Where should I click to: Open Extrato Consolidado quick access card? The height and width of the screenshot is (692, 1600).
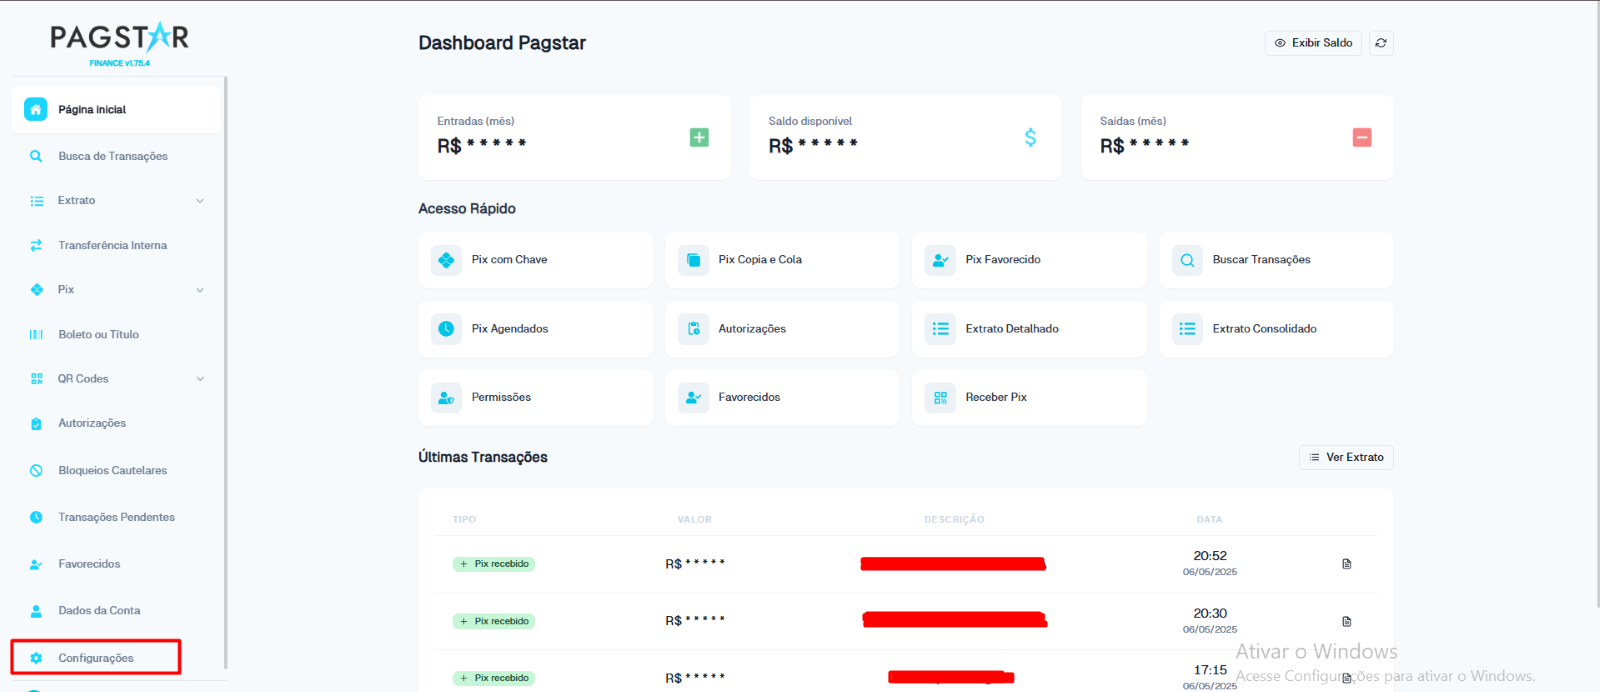1277,329
